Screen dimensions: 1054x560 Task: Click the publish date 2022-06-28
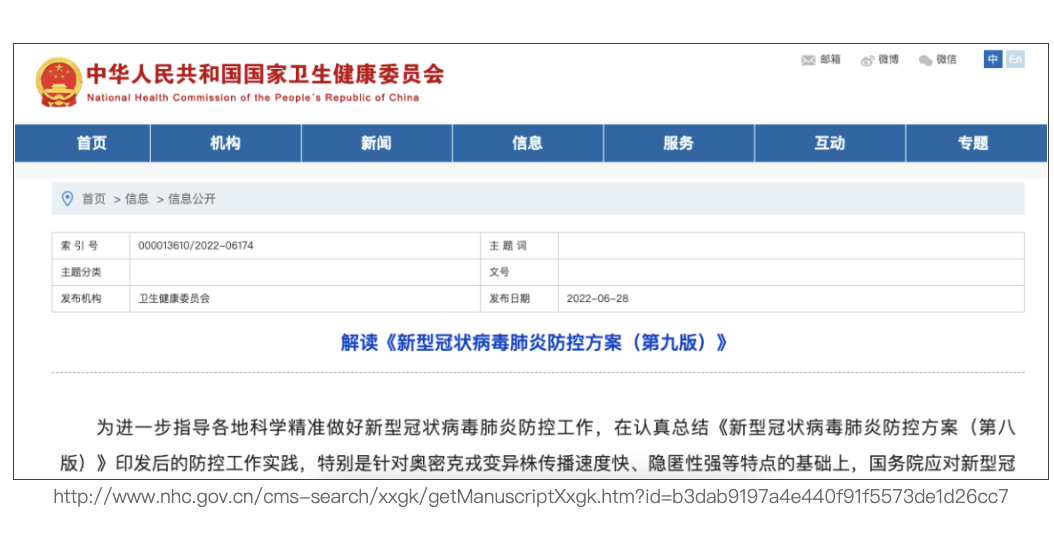(598, 298)
